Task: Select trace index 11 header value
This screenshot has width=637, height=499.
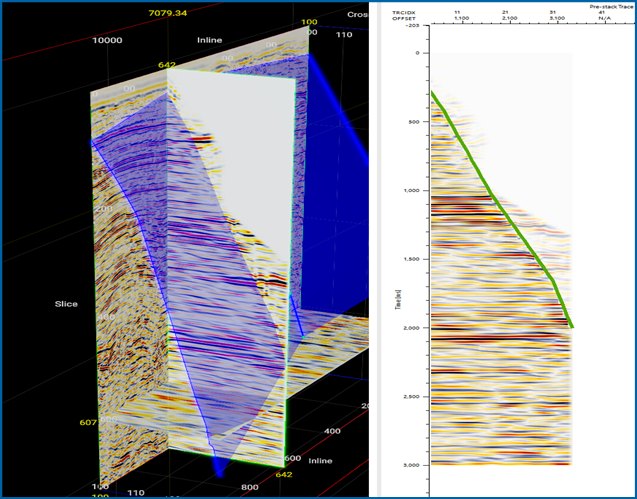Action: tap(457, 13)
